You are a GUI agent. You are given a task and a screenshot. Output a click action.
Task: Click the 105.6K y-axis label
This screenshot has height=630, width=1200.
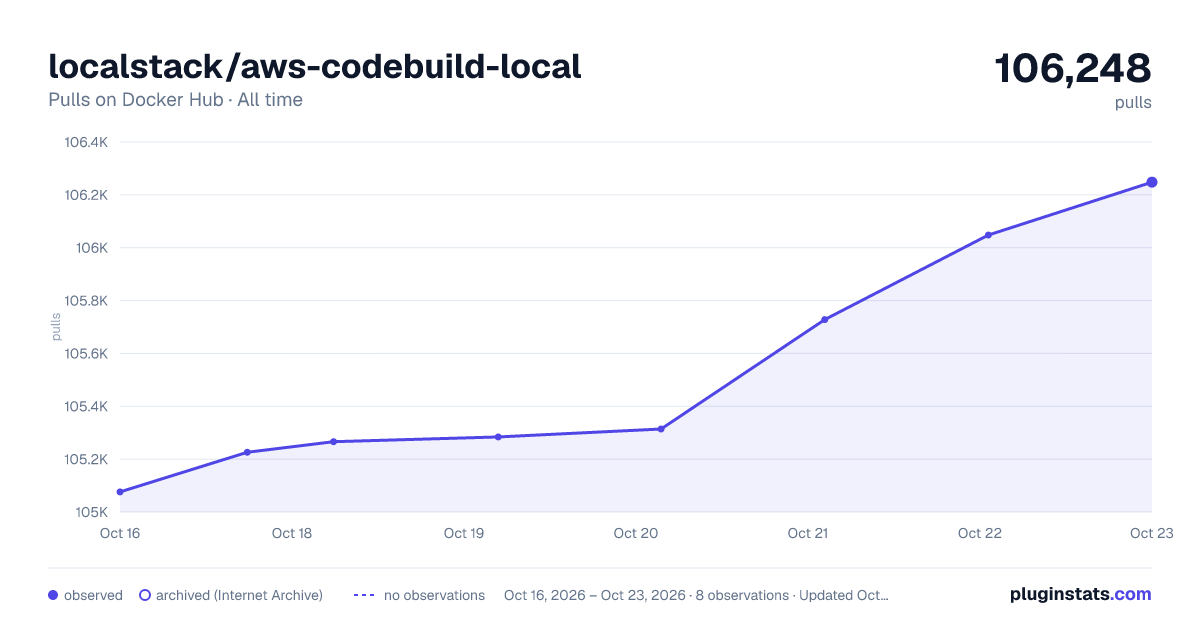click(86, 354)
